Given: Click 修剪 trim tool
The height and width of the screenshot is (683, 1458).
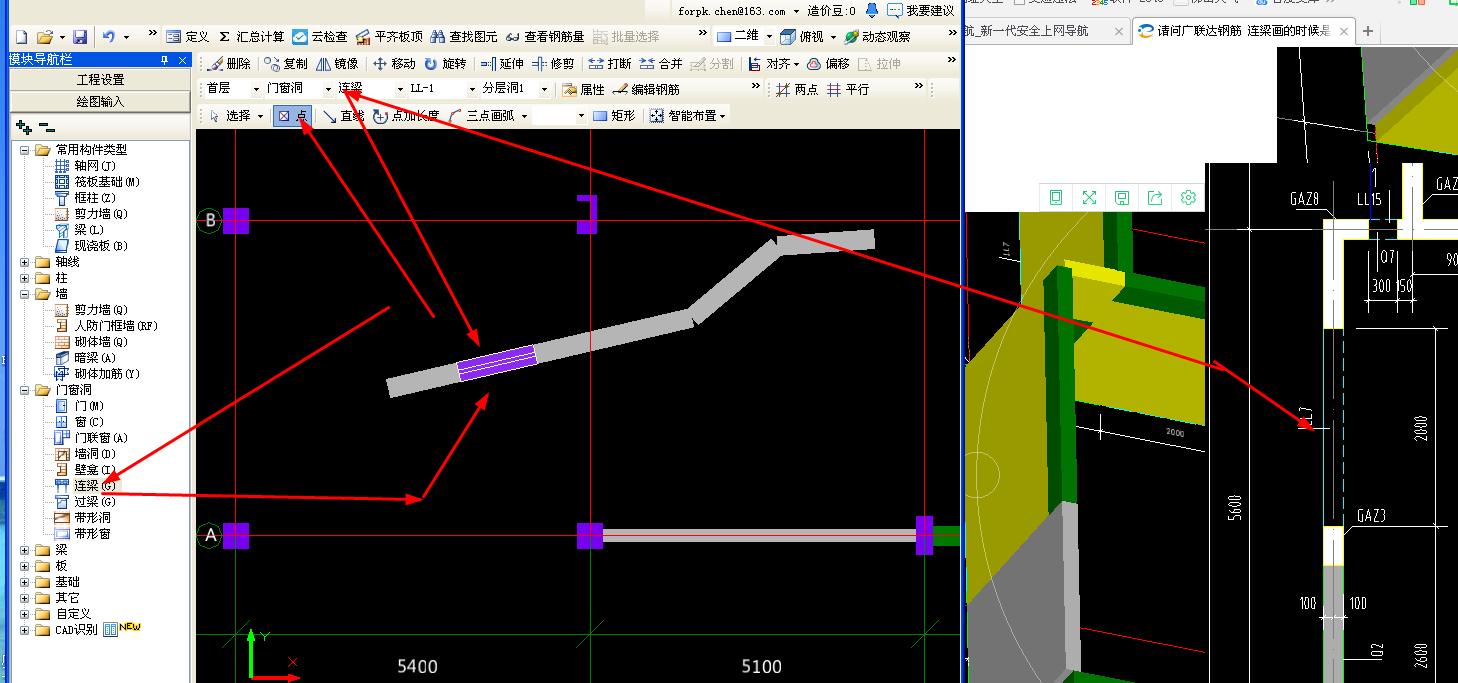Looking at the screenshot, I should pos(553,63).
